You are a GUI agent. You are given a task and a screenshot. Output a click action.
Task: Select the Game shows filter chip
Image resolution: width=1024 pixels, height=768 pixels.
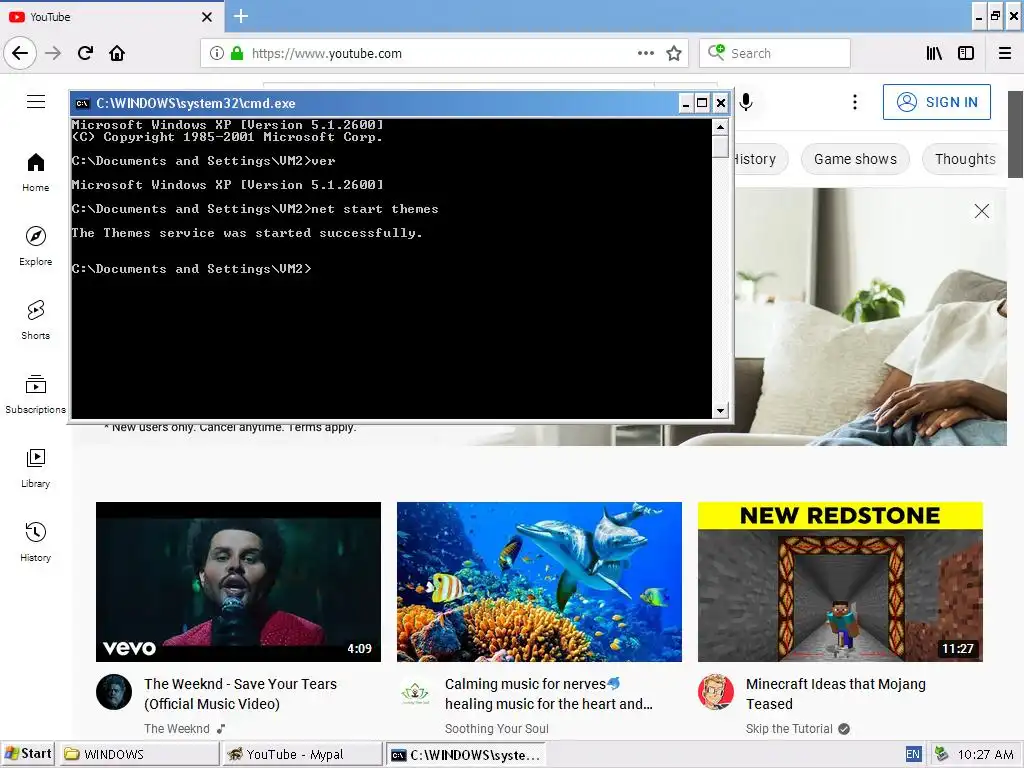pyautogui.click(x=855, y=159)
